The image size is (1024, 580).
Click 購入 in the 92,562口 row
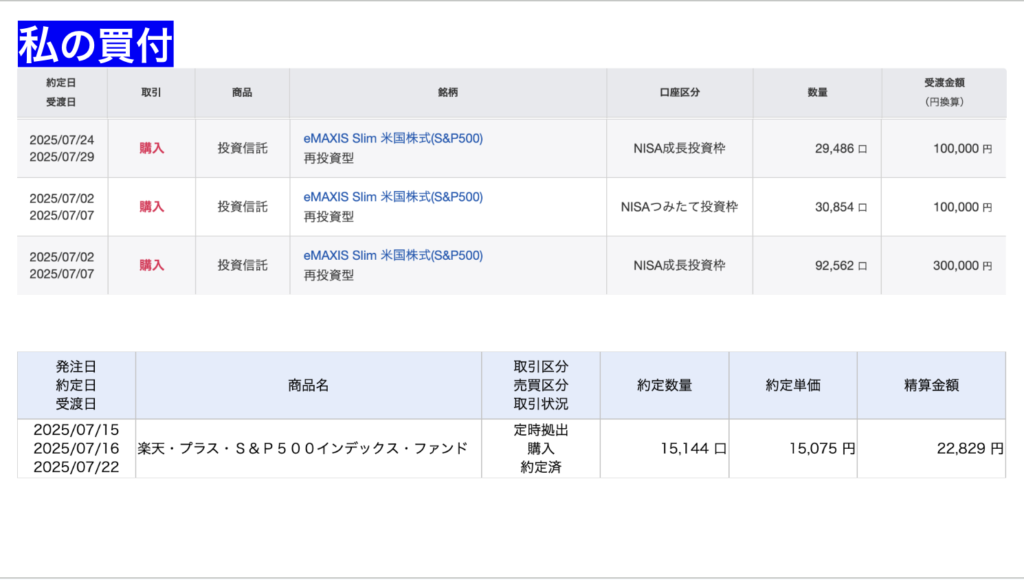pos(152,265)
